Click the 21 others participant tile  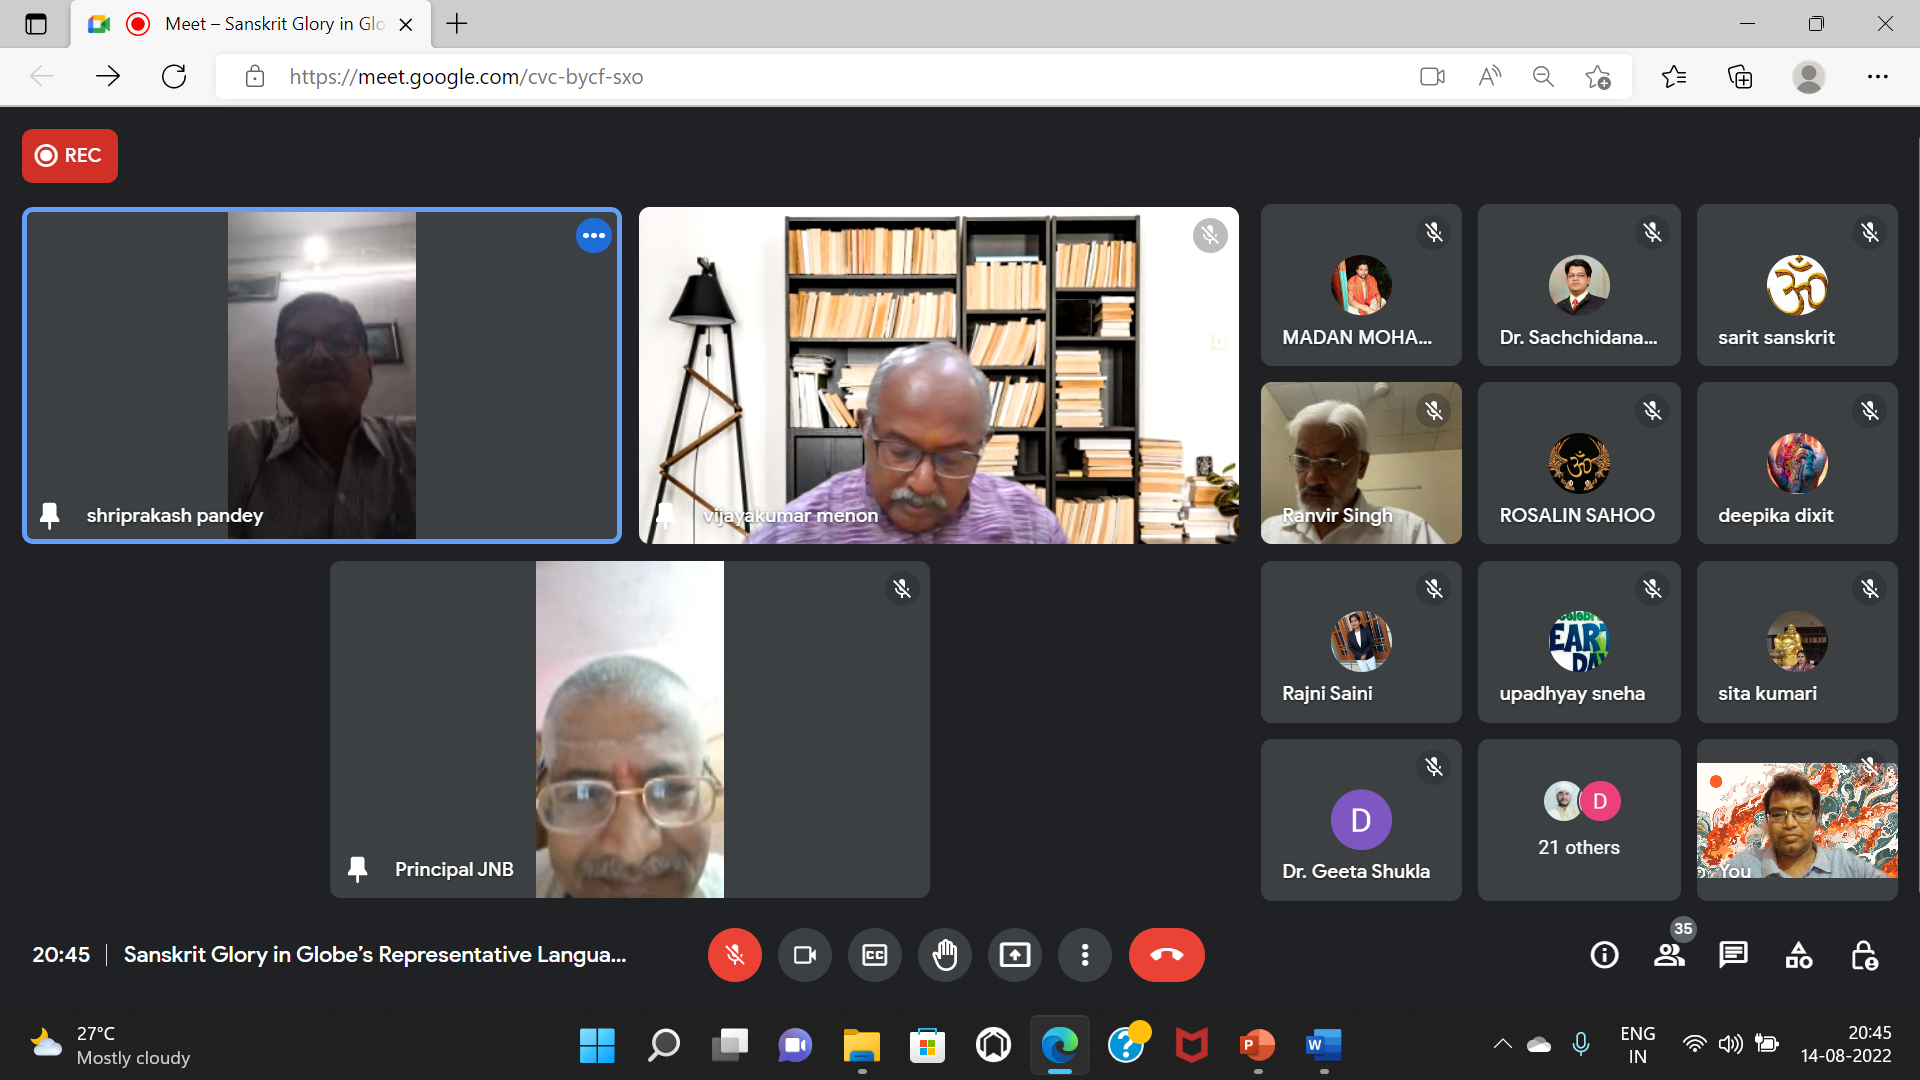(1578, 820)
